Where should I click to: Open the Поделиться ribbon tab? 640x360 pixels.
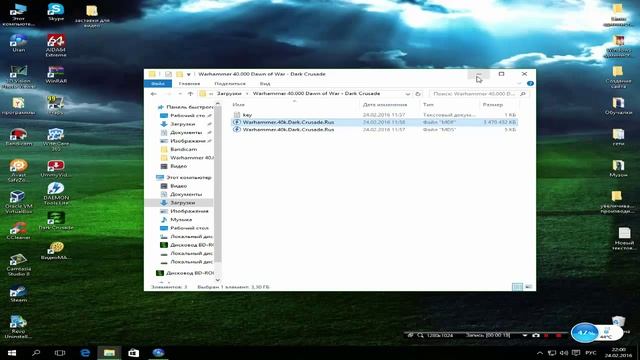pos(230,84)
